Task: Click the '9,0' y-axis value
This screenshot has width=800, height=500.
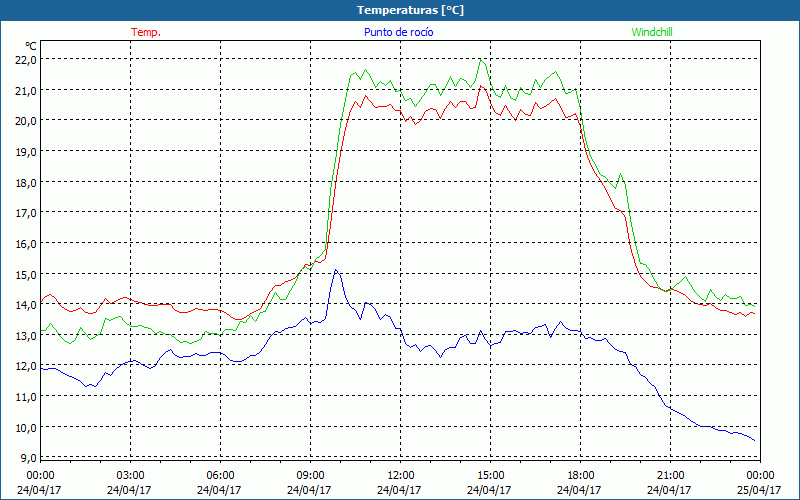Action: (29, 457)
